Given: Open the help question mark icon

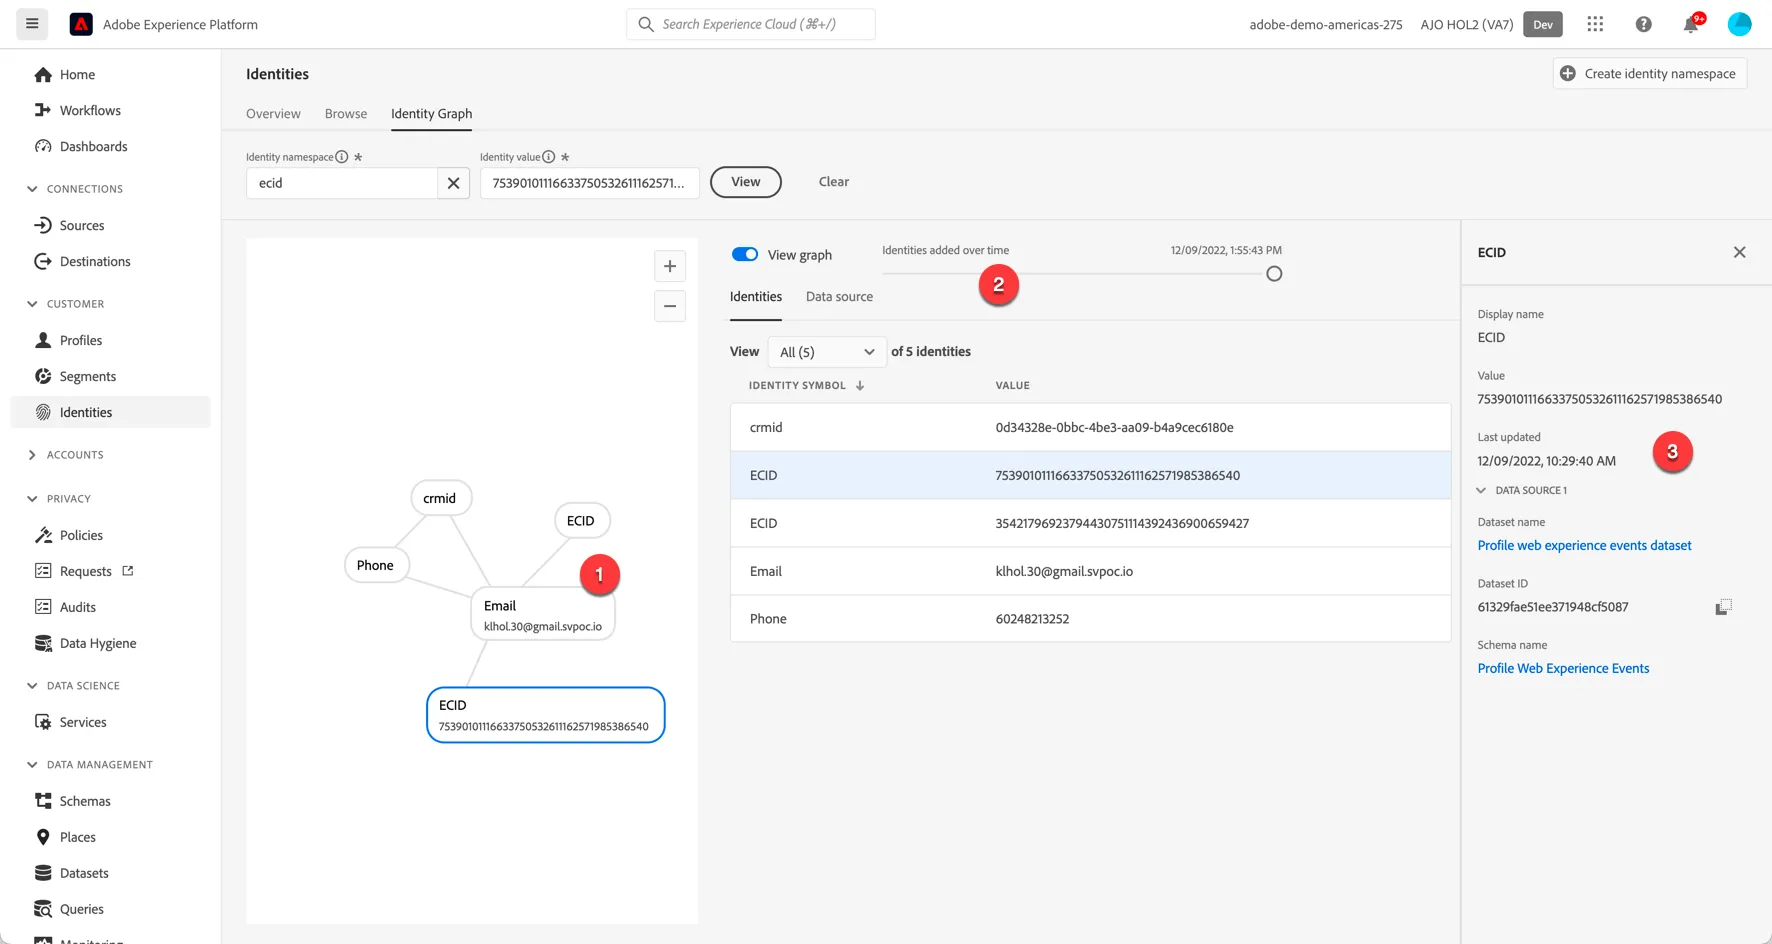Looking at the screenshot, I should [1643, 24].
